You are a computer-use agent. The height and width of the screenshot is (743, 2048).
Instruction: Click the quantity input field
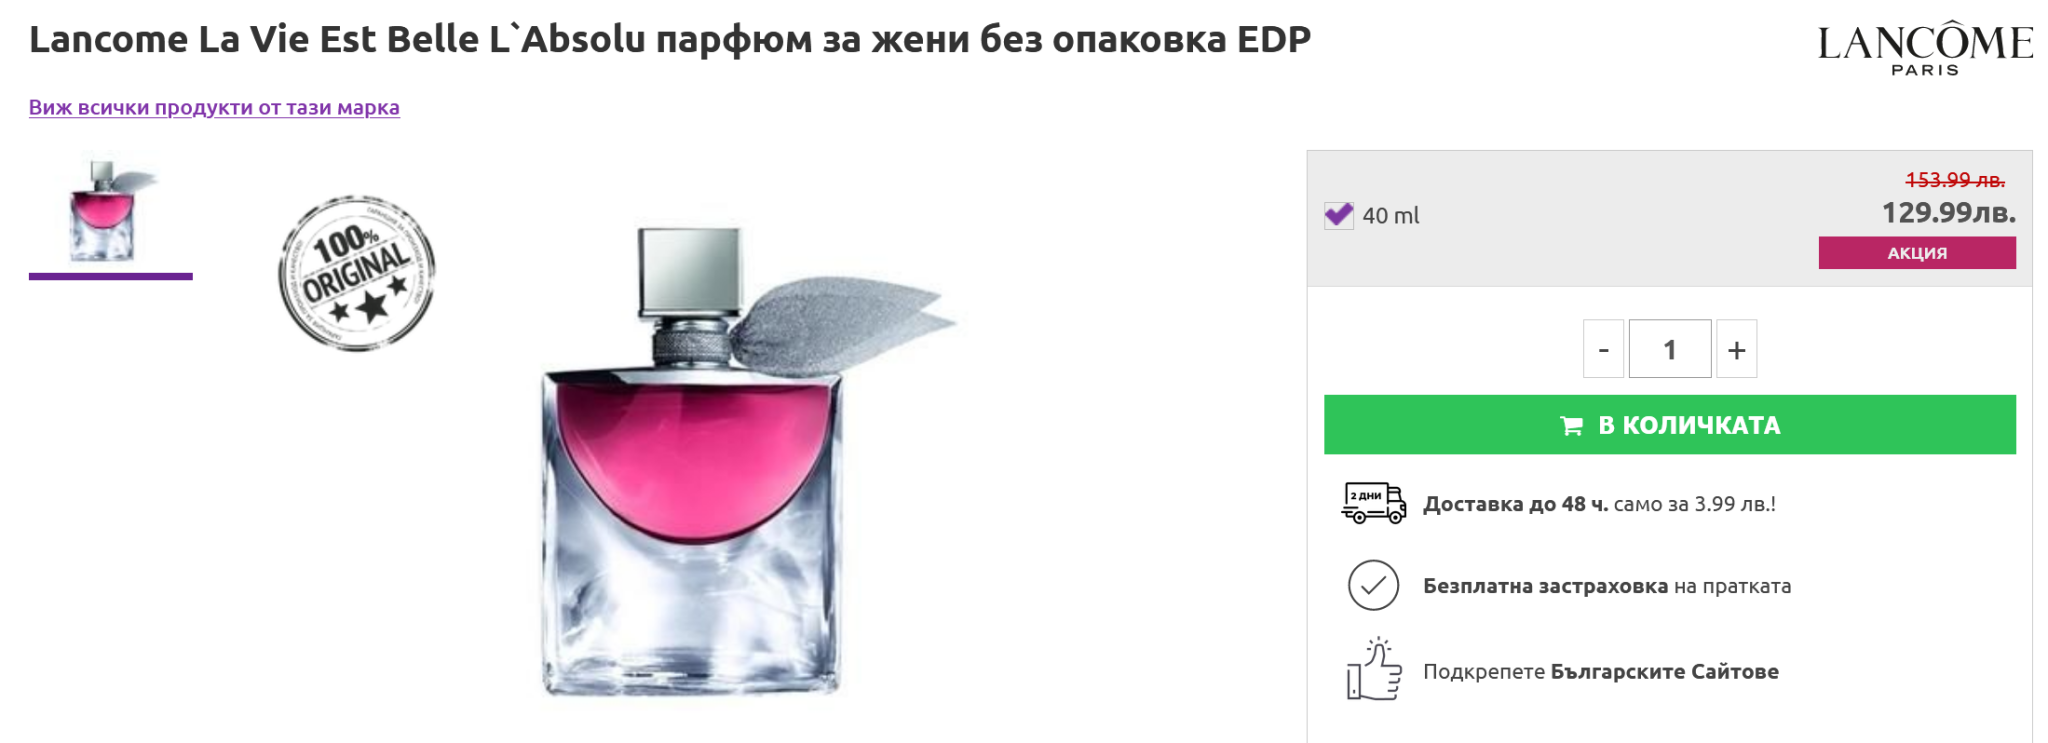(x=1670, y=349)
